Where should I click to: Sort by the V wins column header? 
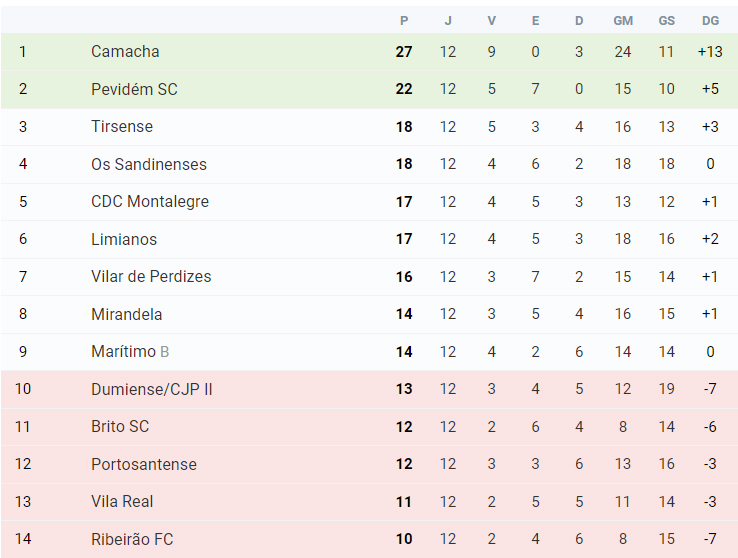coord(491,21)
